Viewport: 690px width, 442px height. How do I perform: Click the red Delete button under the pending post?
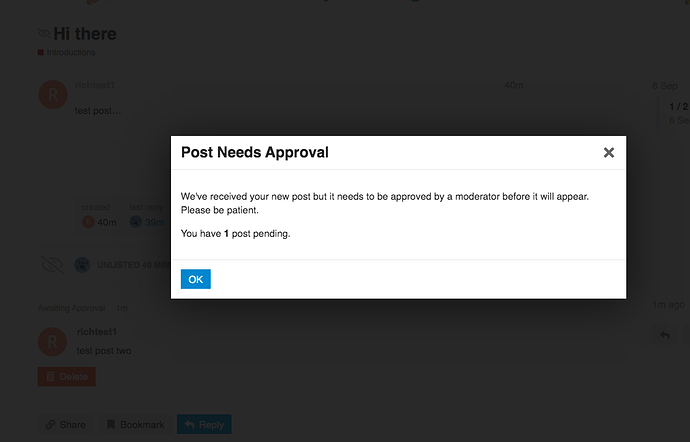(x=66, y=377)
